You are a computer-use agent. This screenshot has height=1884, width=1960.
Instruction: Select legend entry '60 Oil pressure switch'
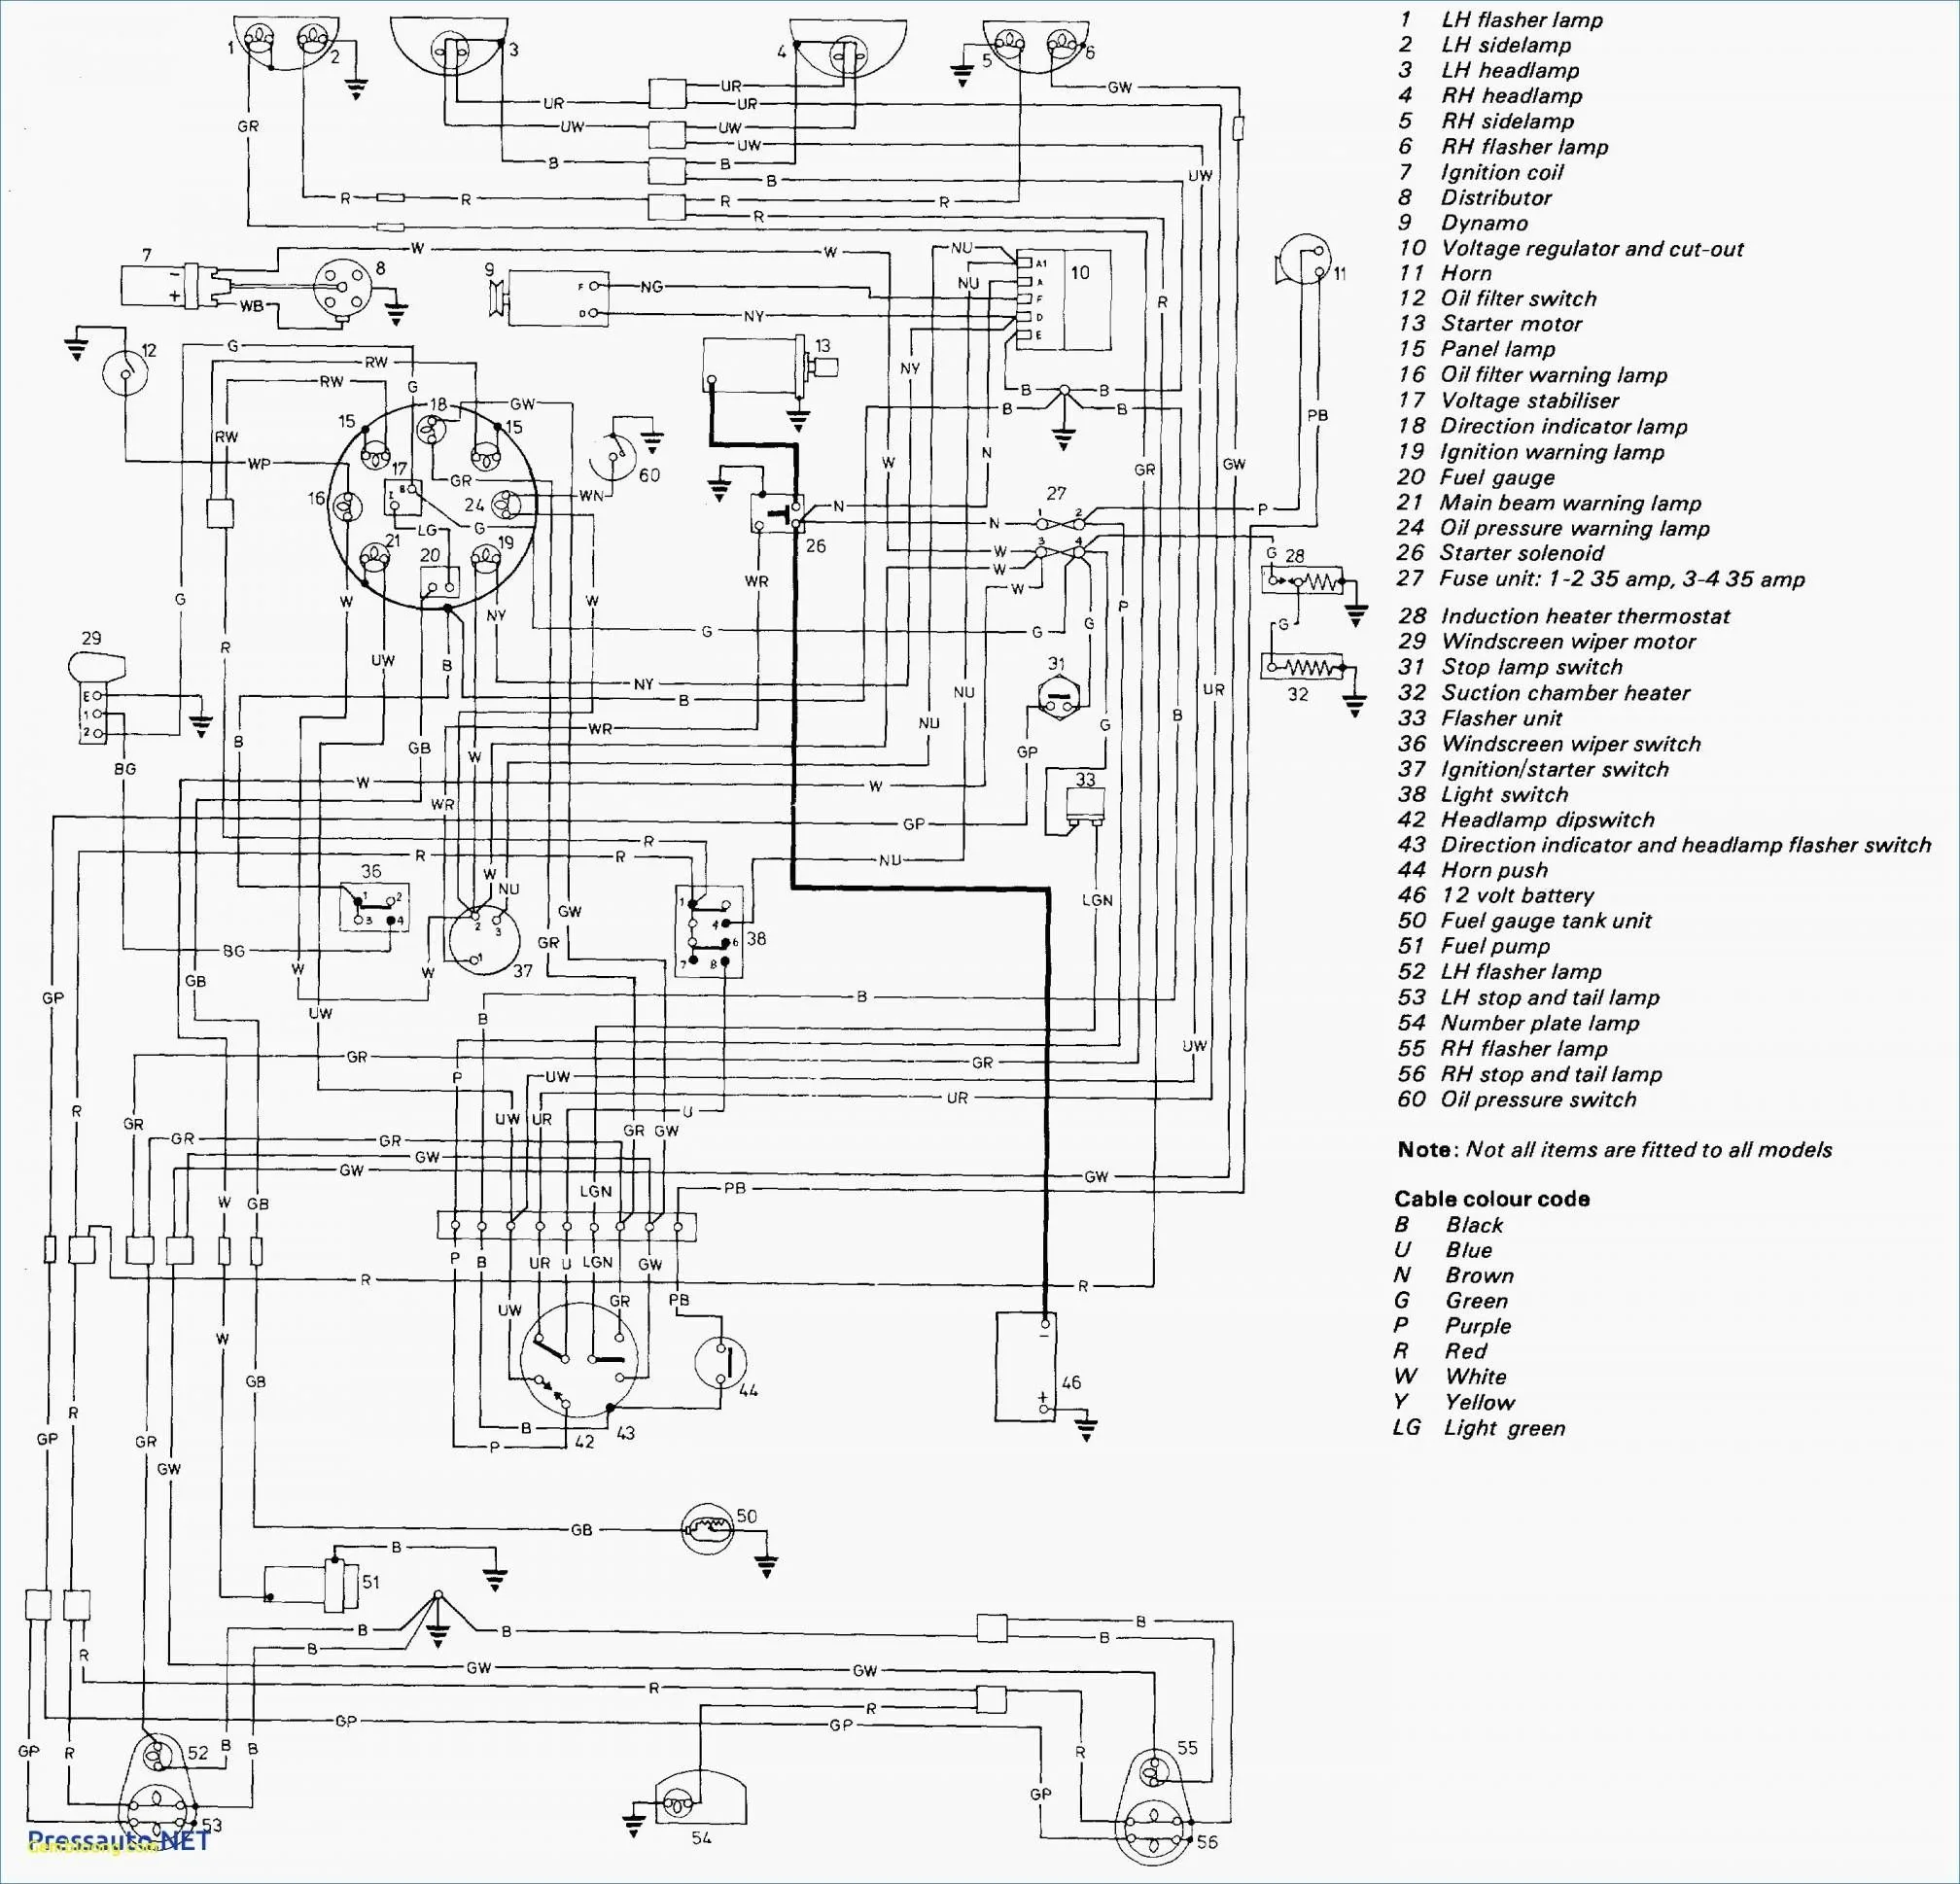(1517, 1100)
